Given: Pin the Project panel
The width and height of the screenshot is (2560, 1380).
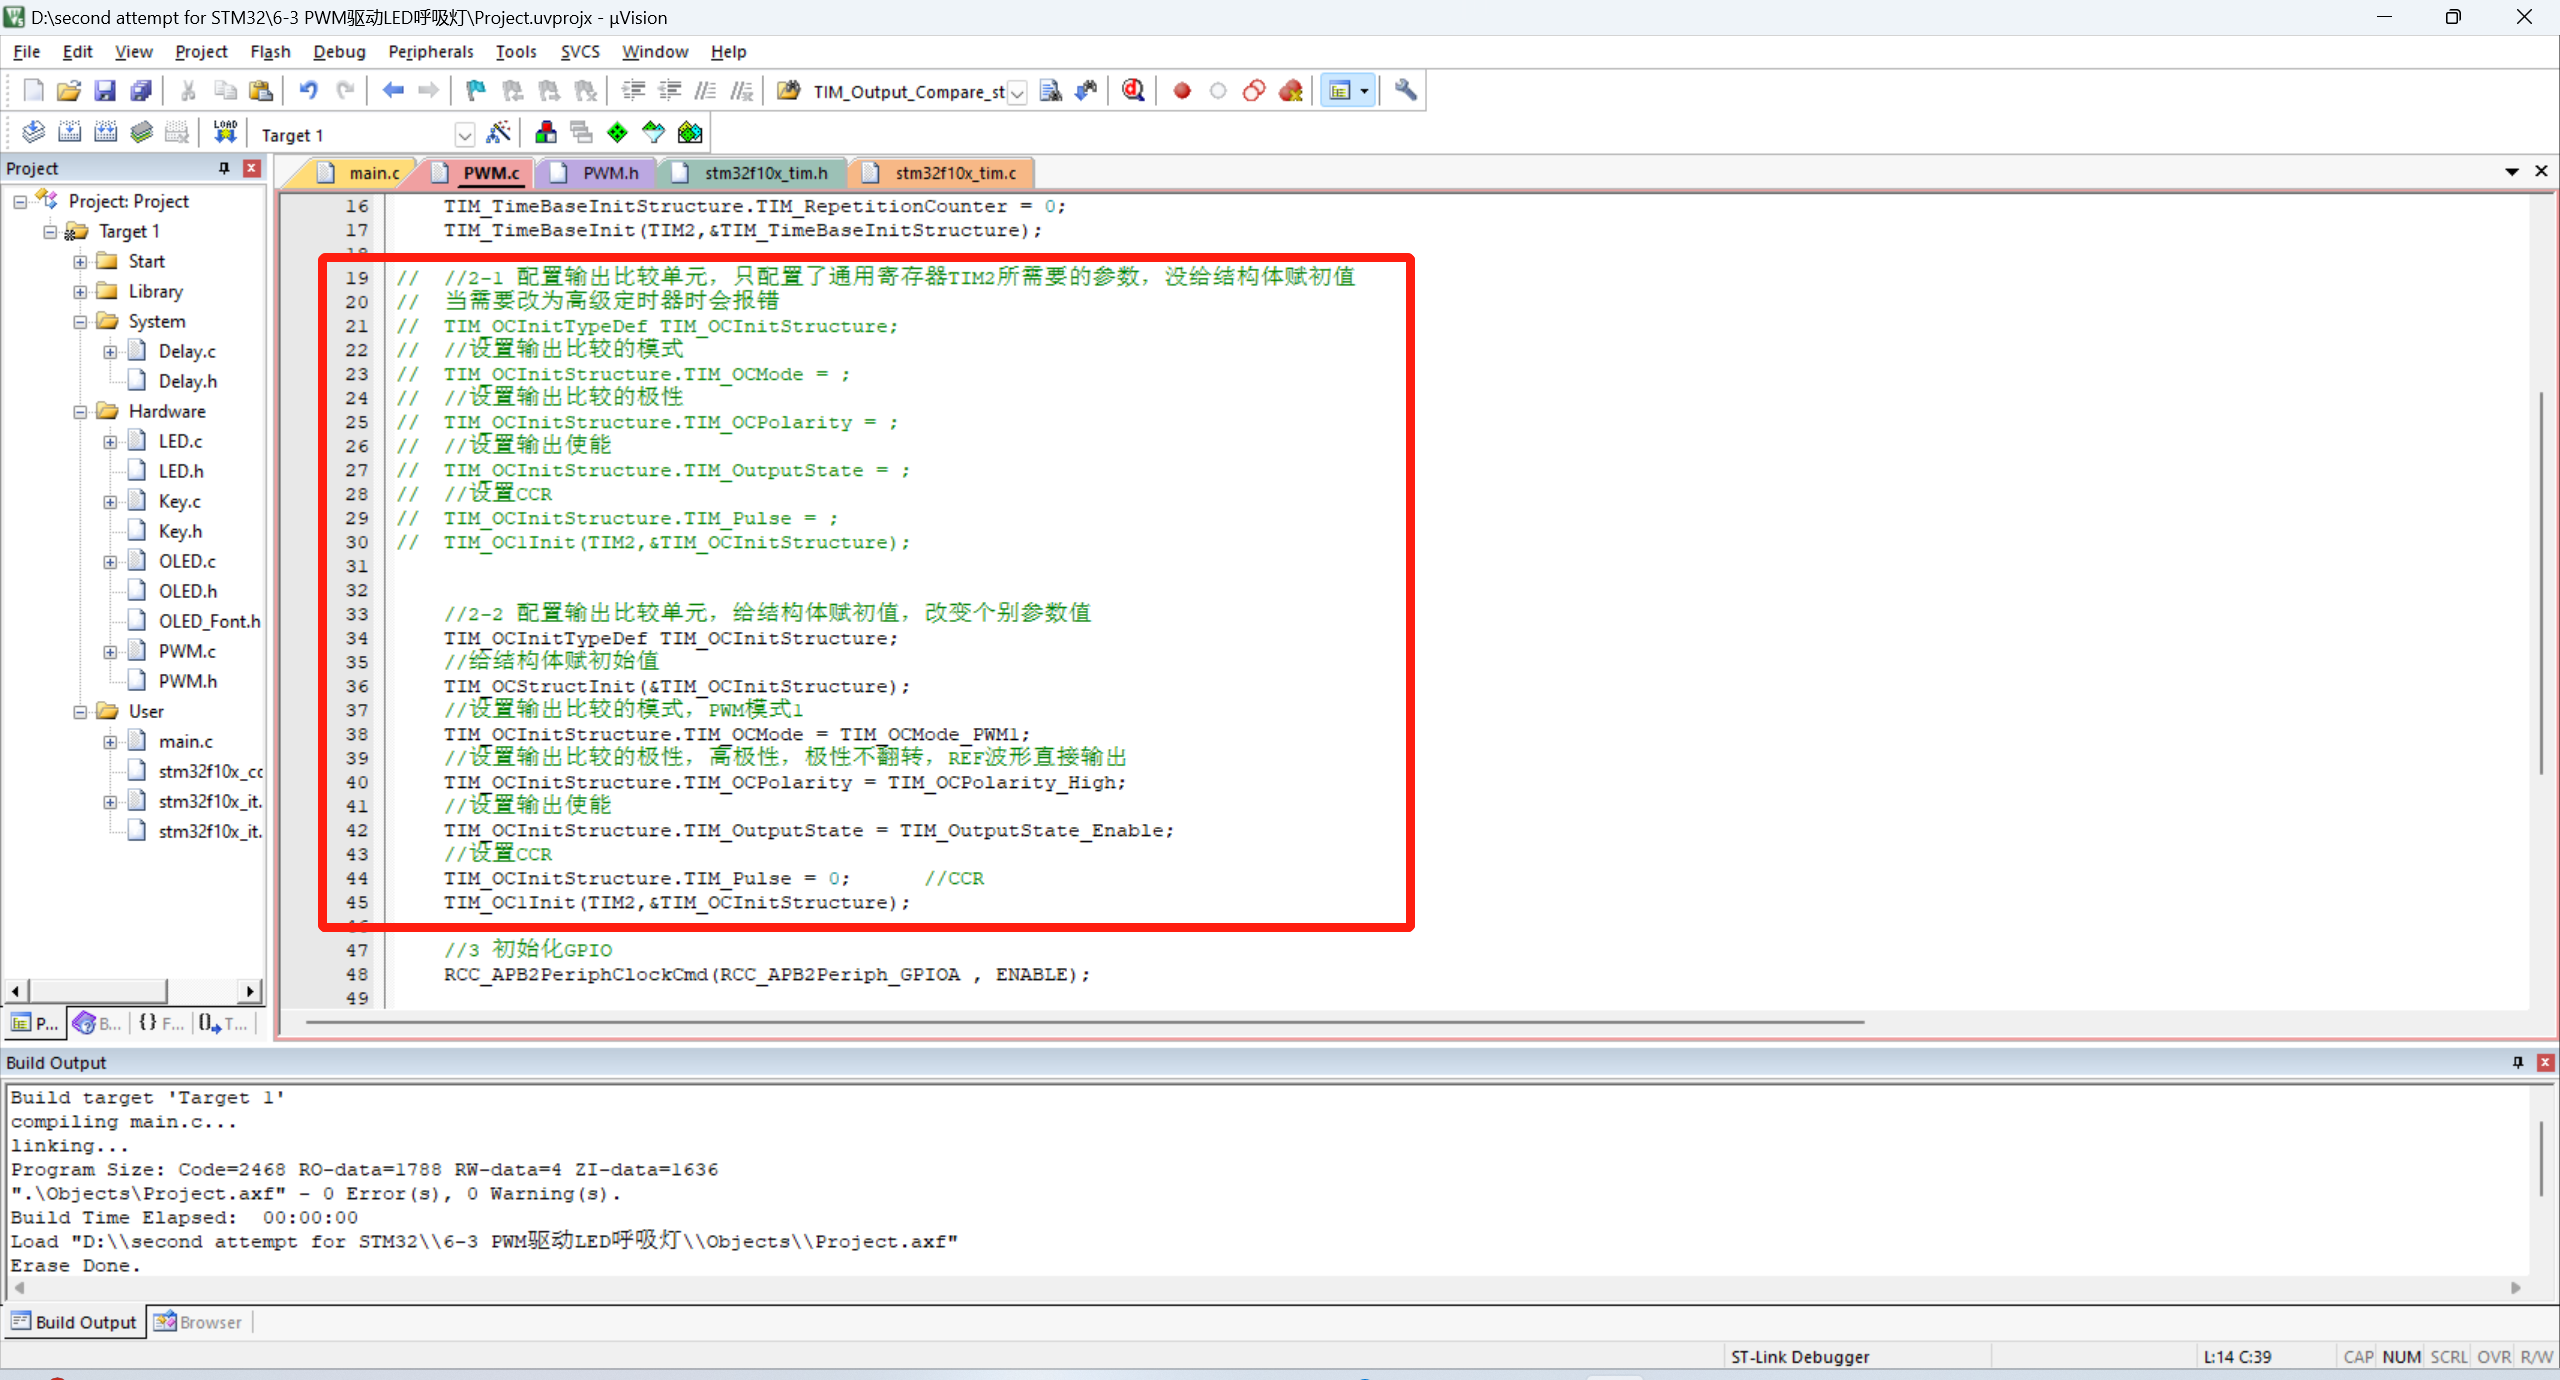Looking at the screenshot, I should [x=224, y=168].
